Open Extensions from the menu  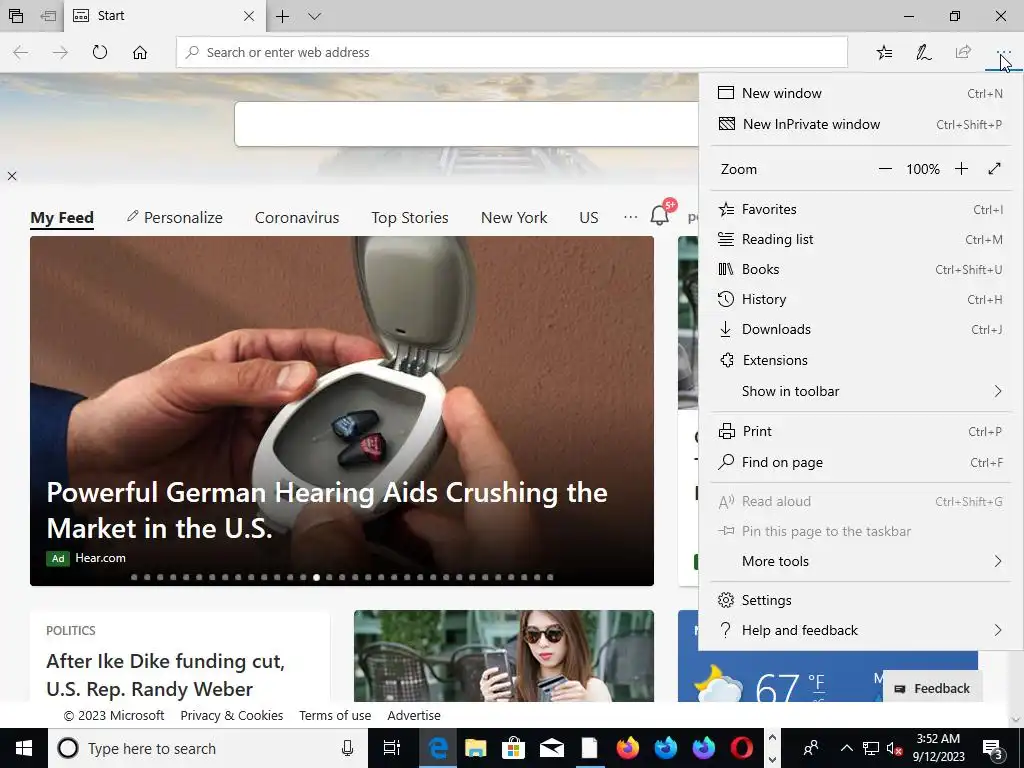(861, 360)
